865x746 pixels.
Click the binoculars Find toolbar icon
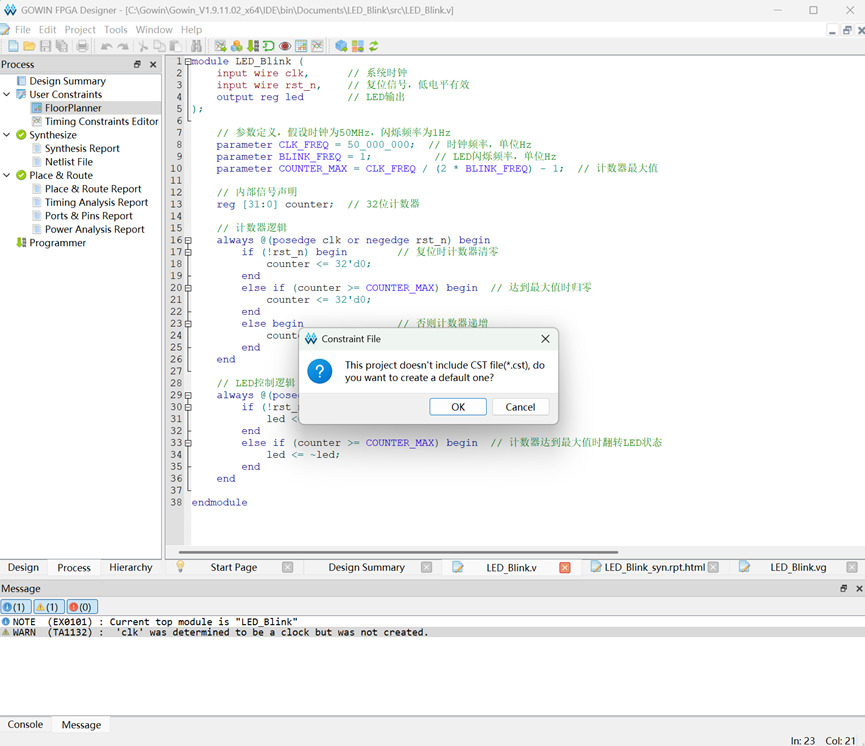click(196, 46)
